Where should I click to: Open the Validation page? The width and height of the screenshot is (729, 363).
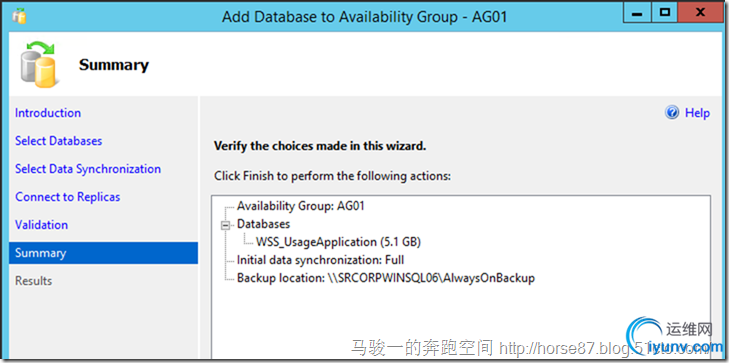click(41, 224)
